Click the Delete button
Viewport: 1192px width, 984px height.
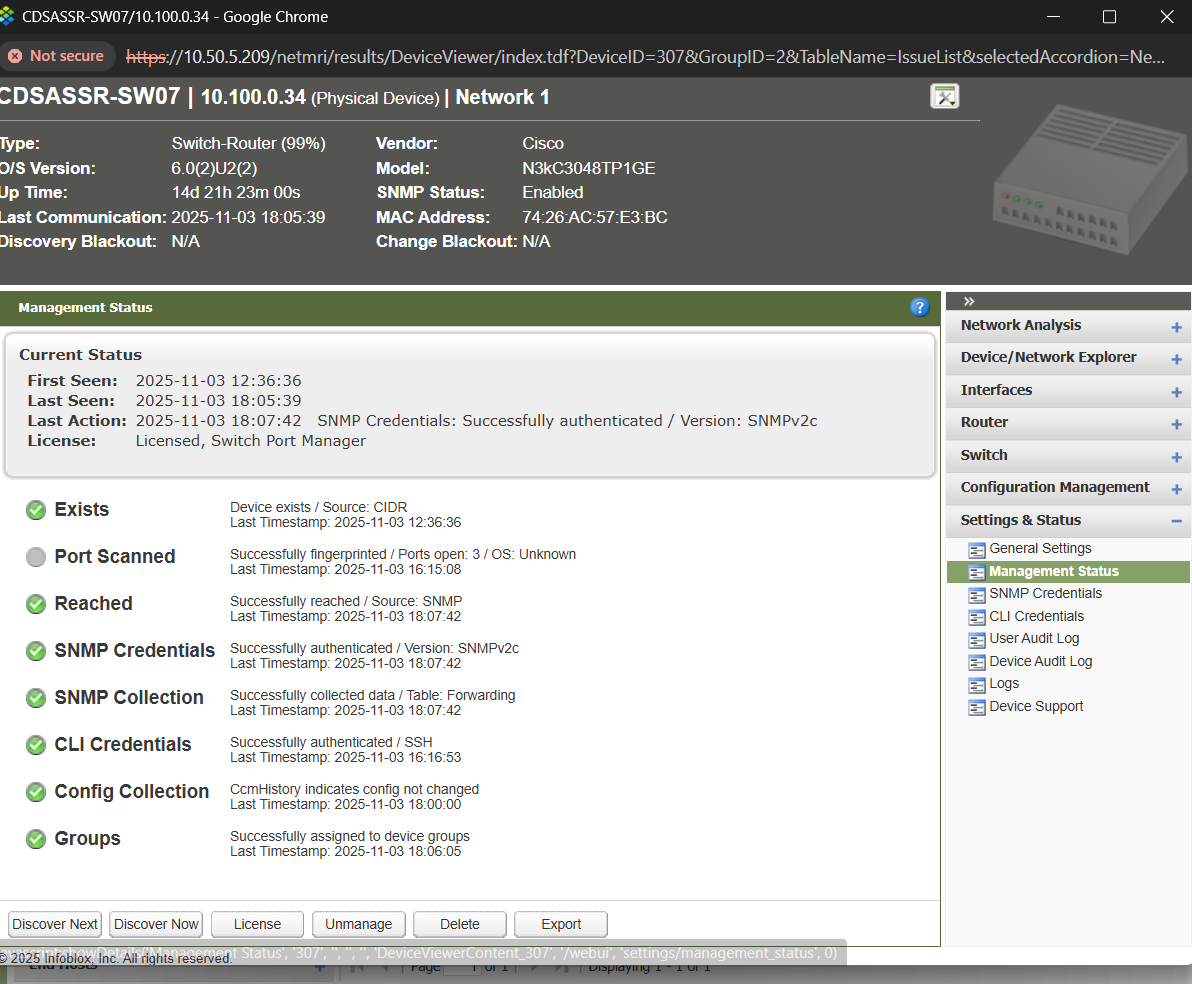(x=460, y=925)
